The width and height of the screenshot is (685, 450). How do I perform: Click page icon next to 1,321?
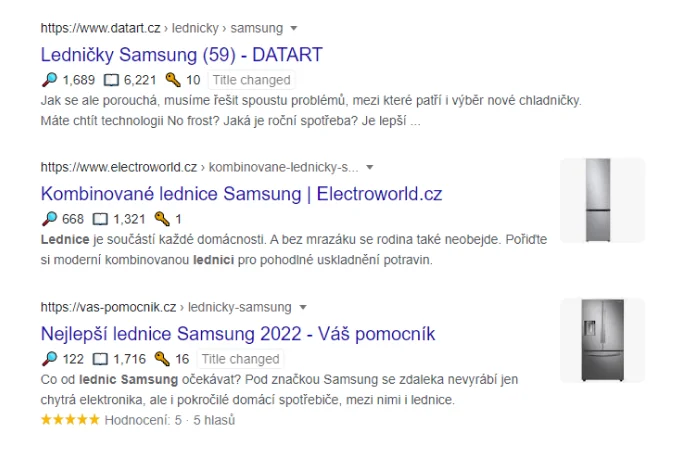[x=100, y=219]
